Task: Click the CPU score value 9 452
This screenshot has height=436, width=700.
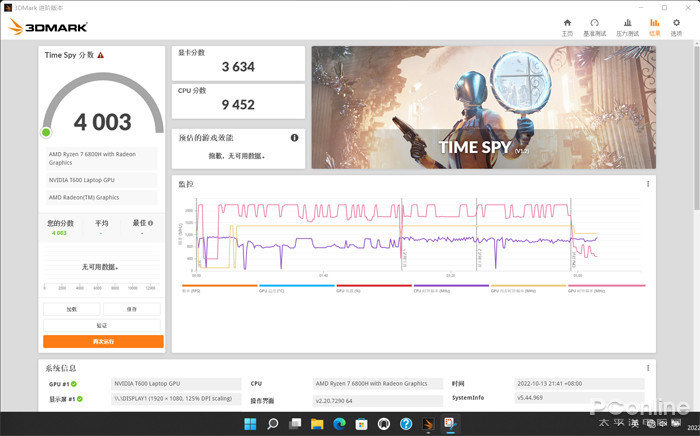Action: pyautogui.click(x=238, y=105)
